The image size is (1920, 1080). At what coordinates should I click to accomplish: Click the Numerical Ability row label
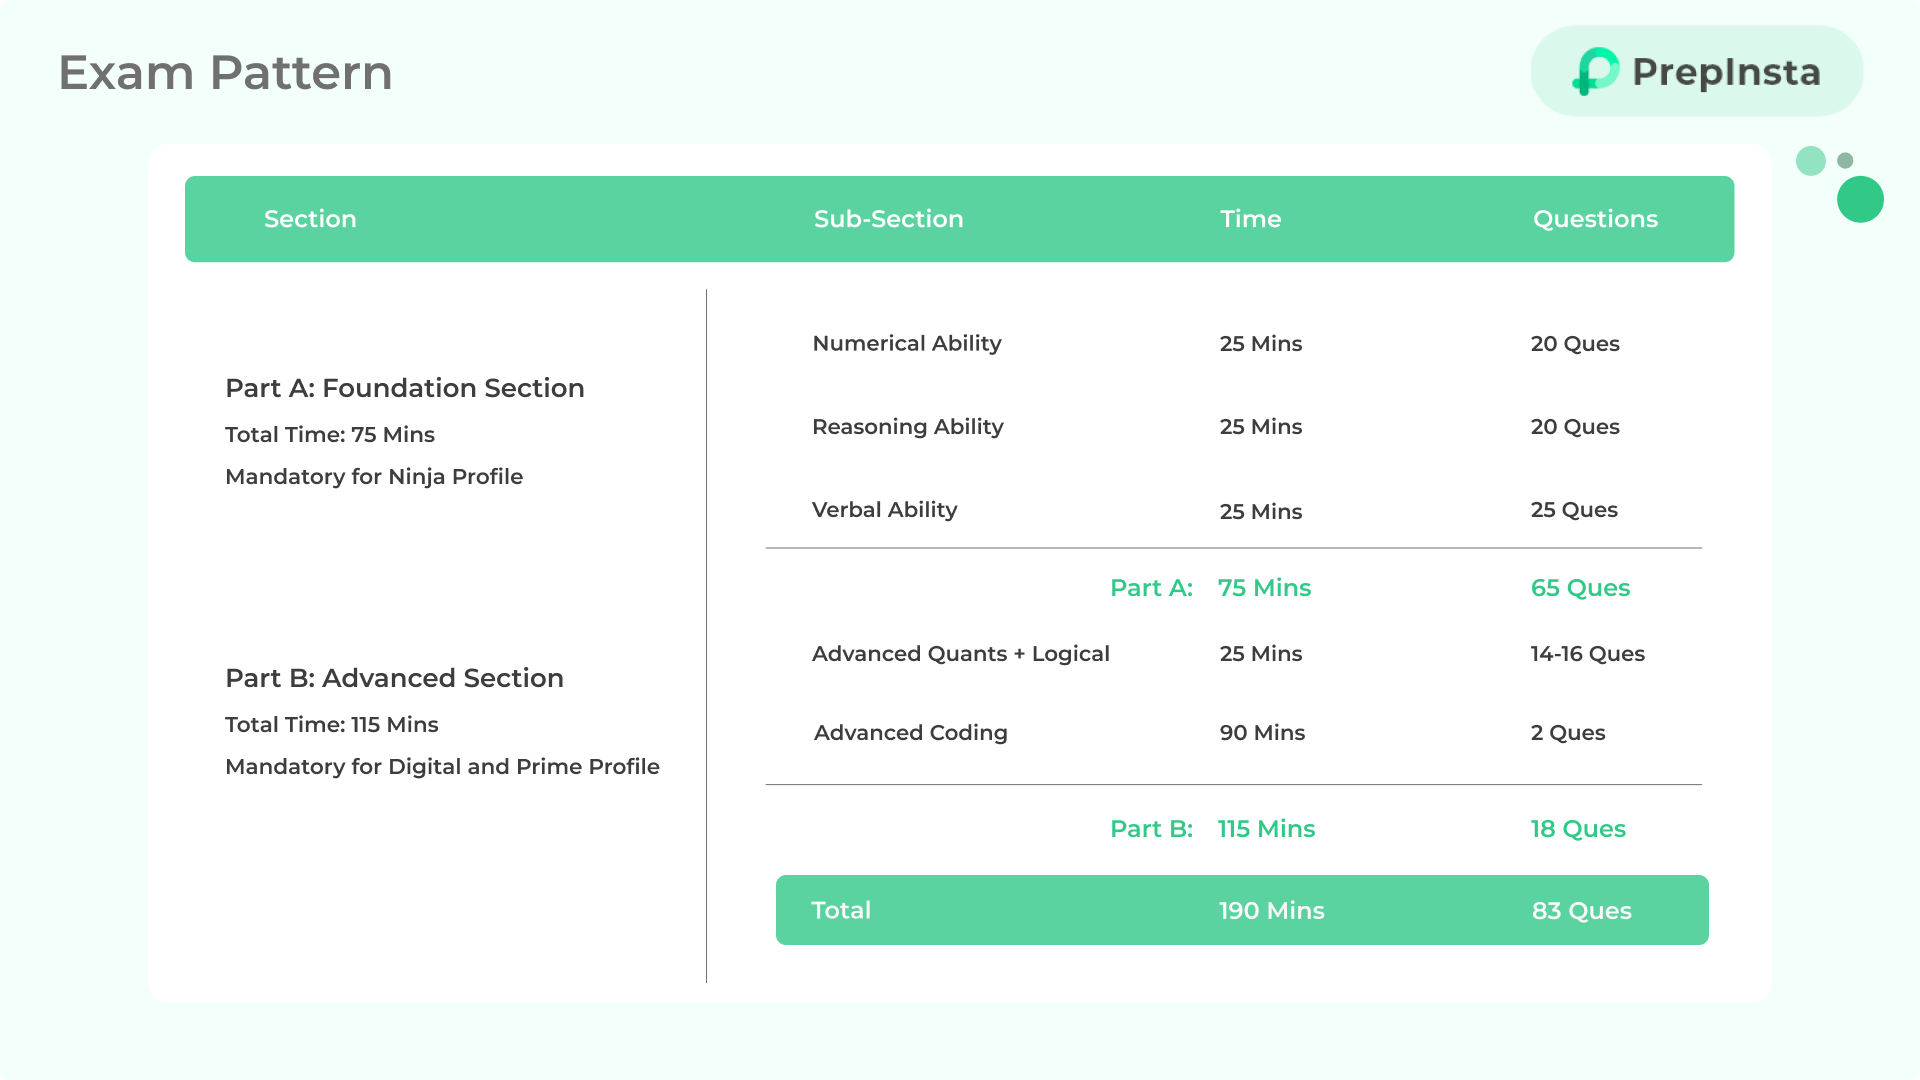[906, 343]
